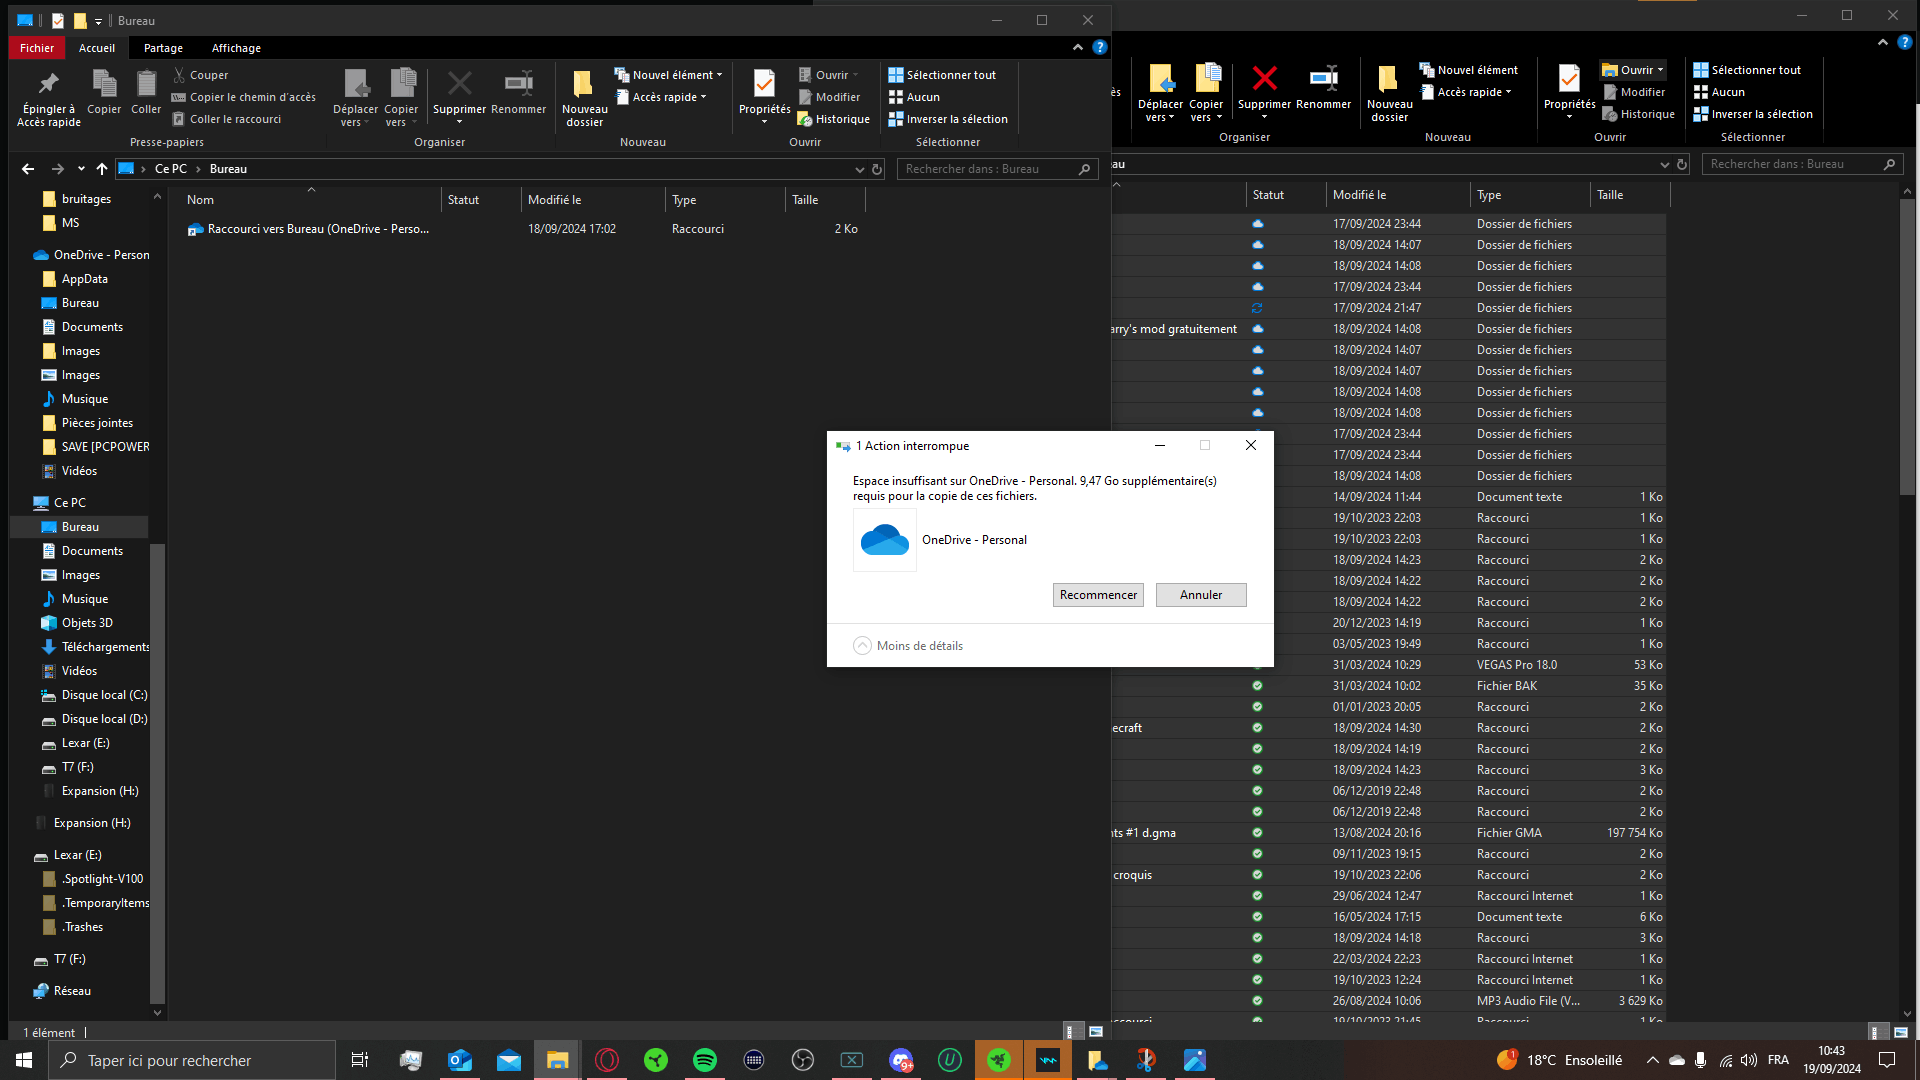Viewport: 1920px width, 1080px height.
Task: Click the up-arrow parent folder navigation icon
Action: pyautogui.click(x=101, y=169)
